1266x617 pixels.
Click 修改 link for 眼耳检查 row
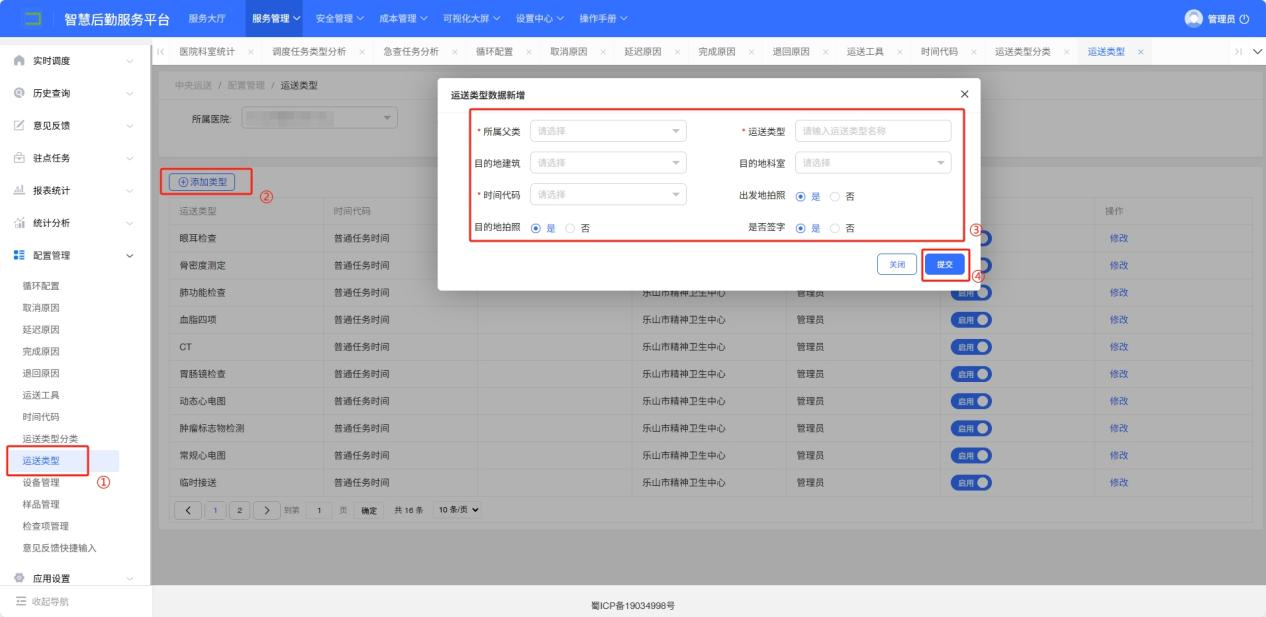[x=1118, y=237]
